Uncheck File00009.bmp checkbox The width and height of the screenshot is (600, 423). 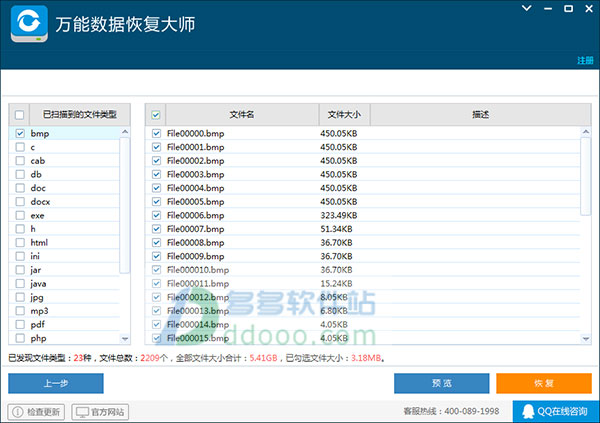click(x=156, y=256)
